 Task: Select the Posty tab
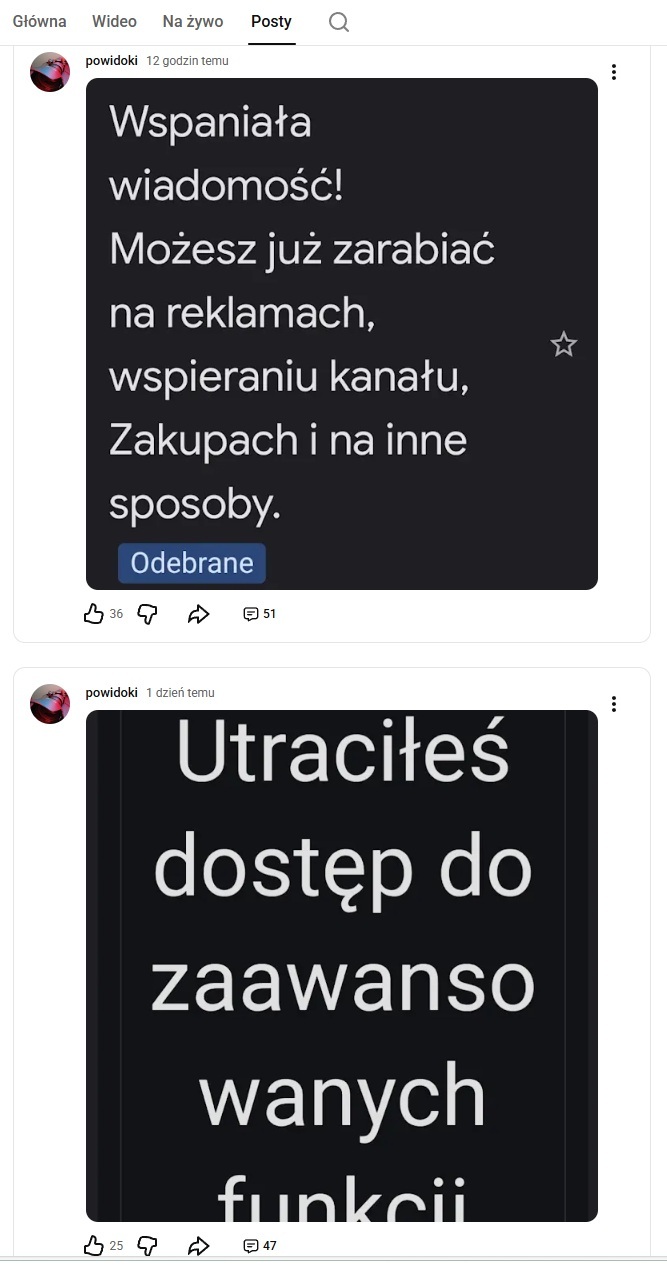(271, 22)
